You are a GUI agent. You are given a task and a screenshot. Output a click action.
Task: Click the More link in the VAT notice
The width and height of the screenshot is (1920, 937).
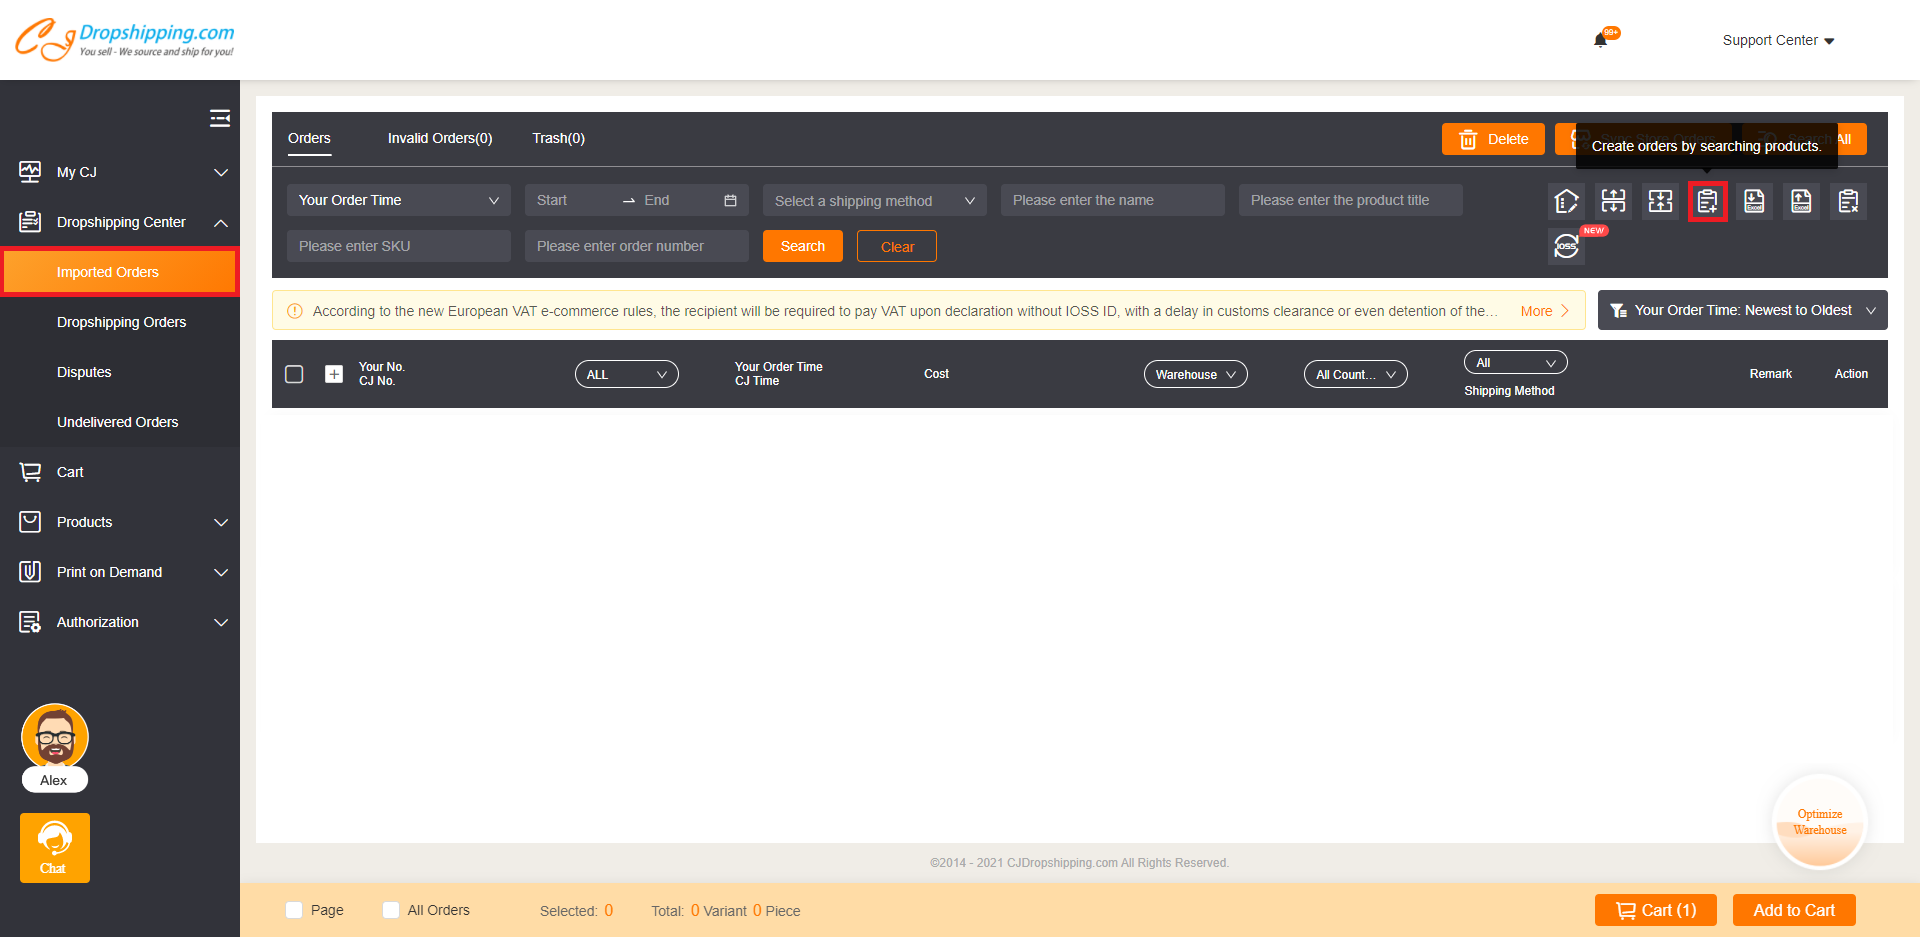[1536, 310]
